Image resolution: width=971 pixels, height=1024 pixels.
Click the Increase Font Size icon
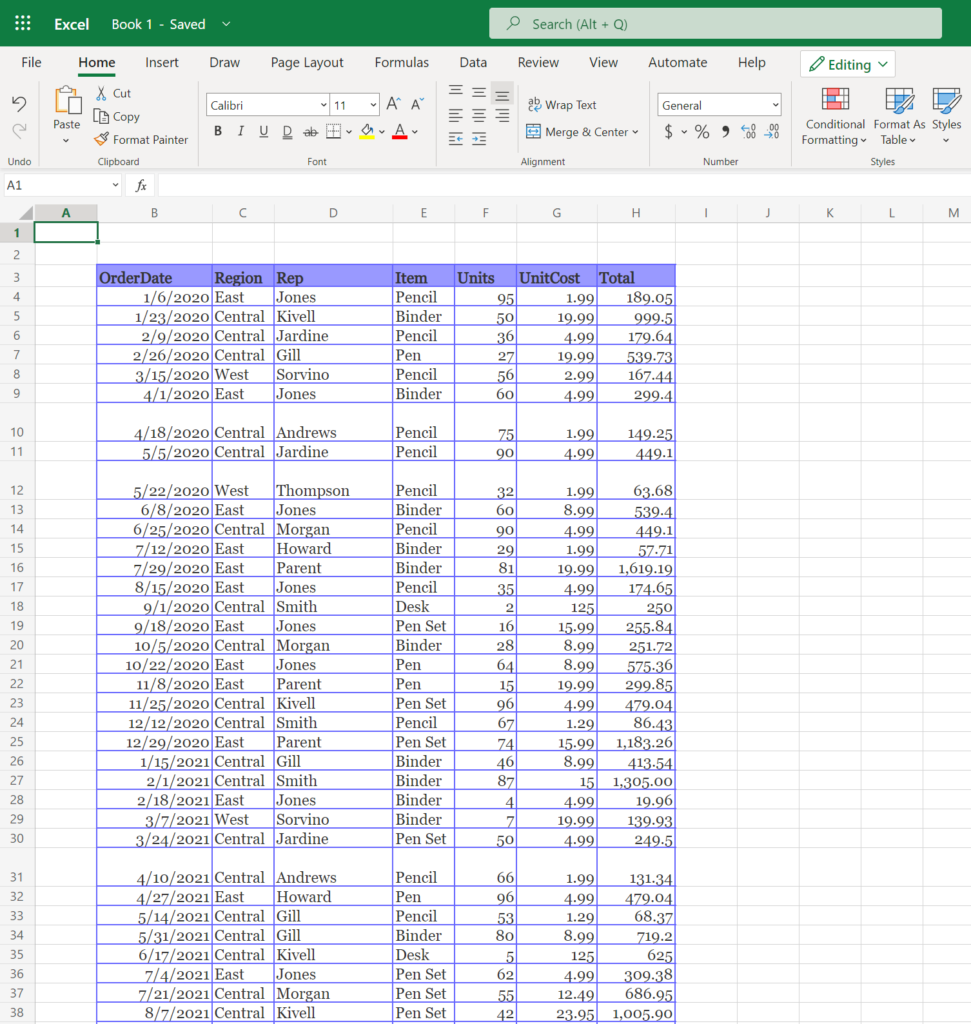coord(393,104)
